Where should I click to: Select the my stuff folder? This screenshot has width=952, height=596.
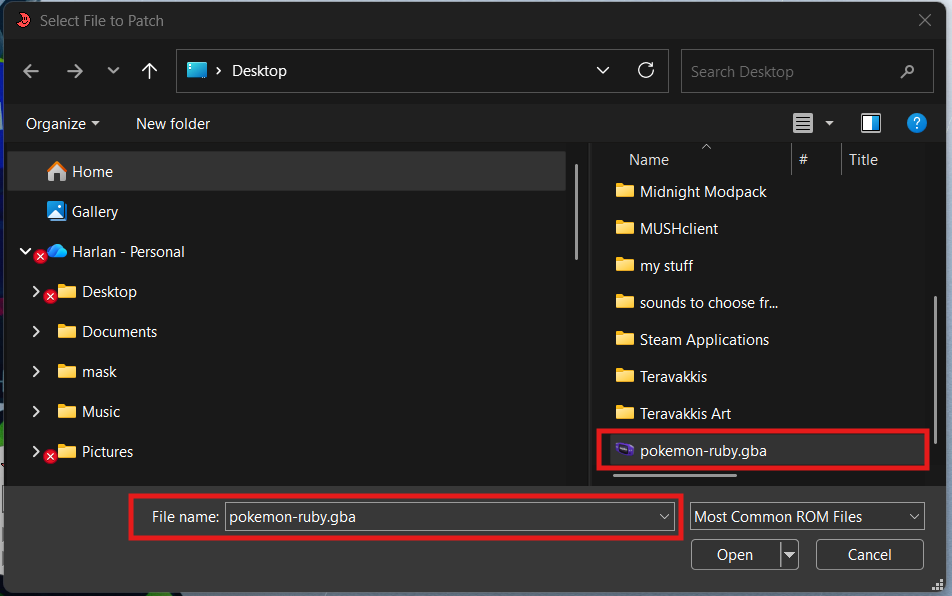tap(666, 266)
